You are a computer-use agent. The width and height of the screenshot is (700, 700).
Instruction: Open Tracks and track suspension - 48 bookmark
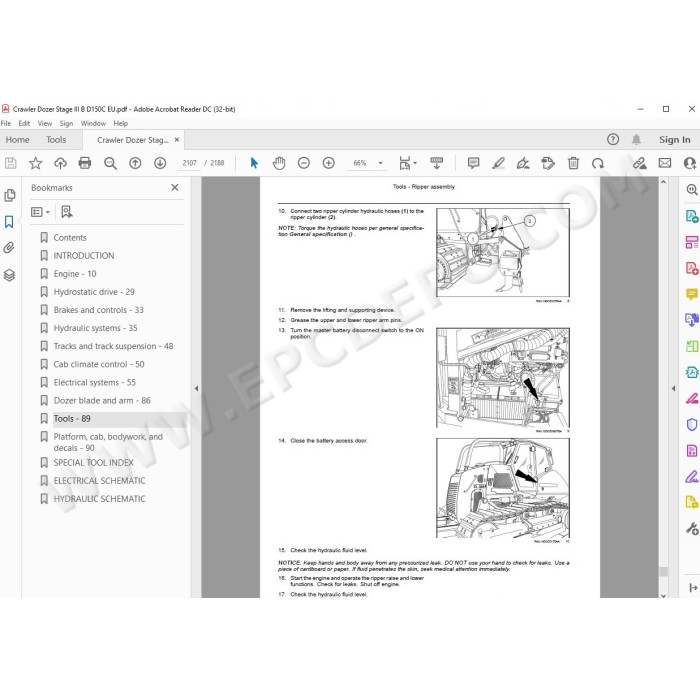tap(113, 346)
